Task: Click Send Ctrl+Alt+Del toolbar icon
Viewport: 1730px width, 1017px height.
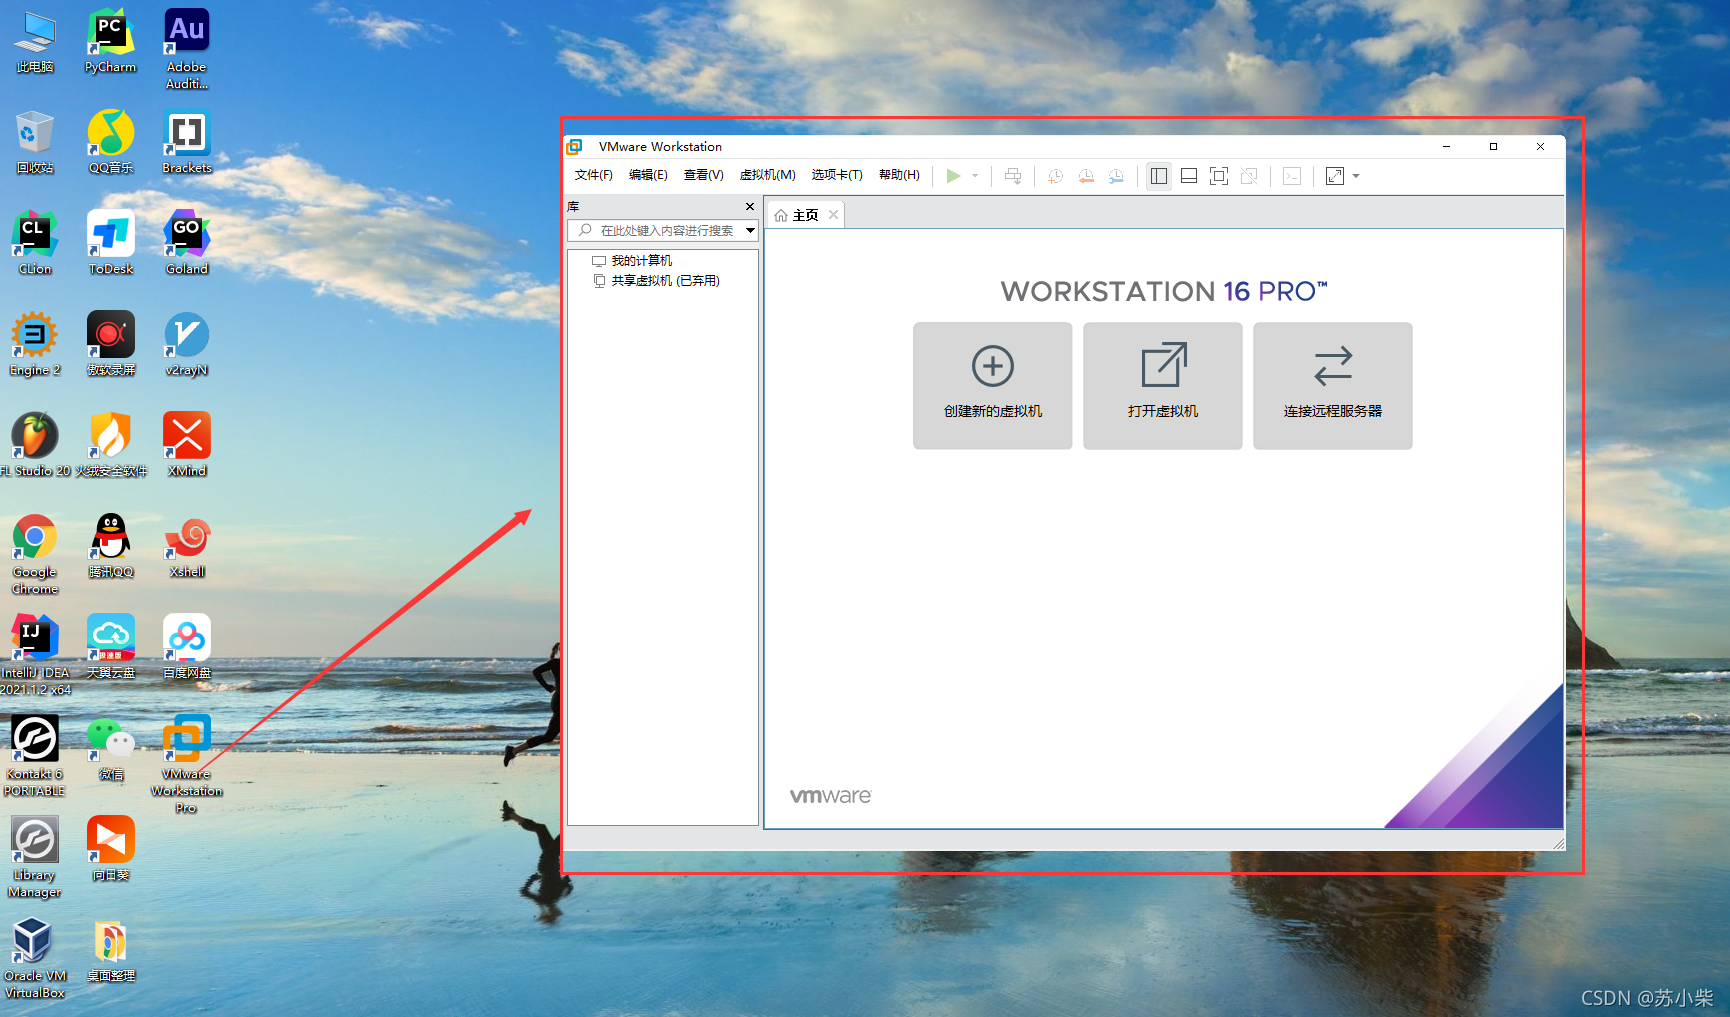Action: (x=1013, y=176)
